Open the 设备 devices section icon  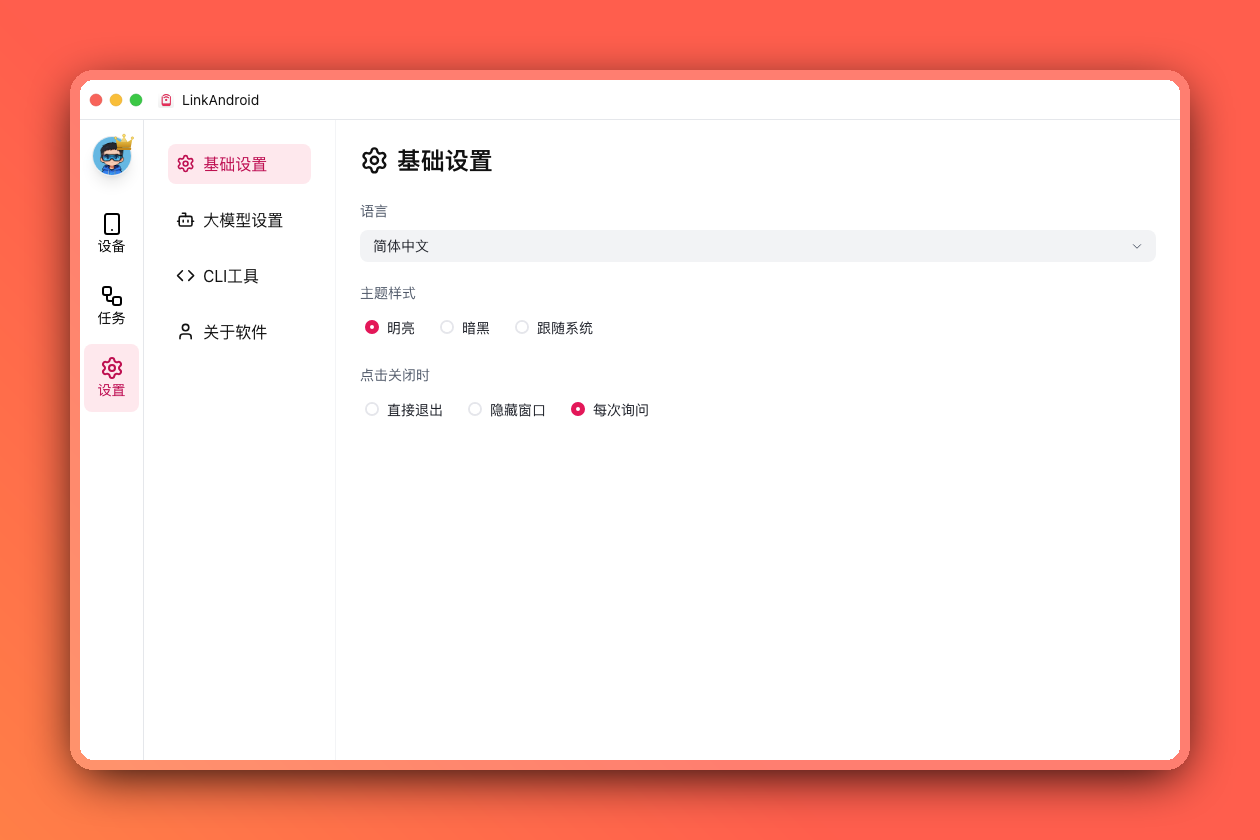pyautogui.click(x=112, y=224)
